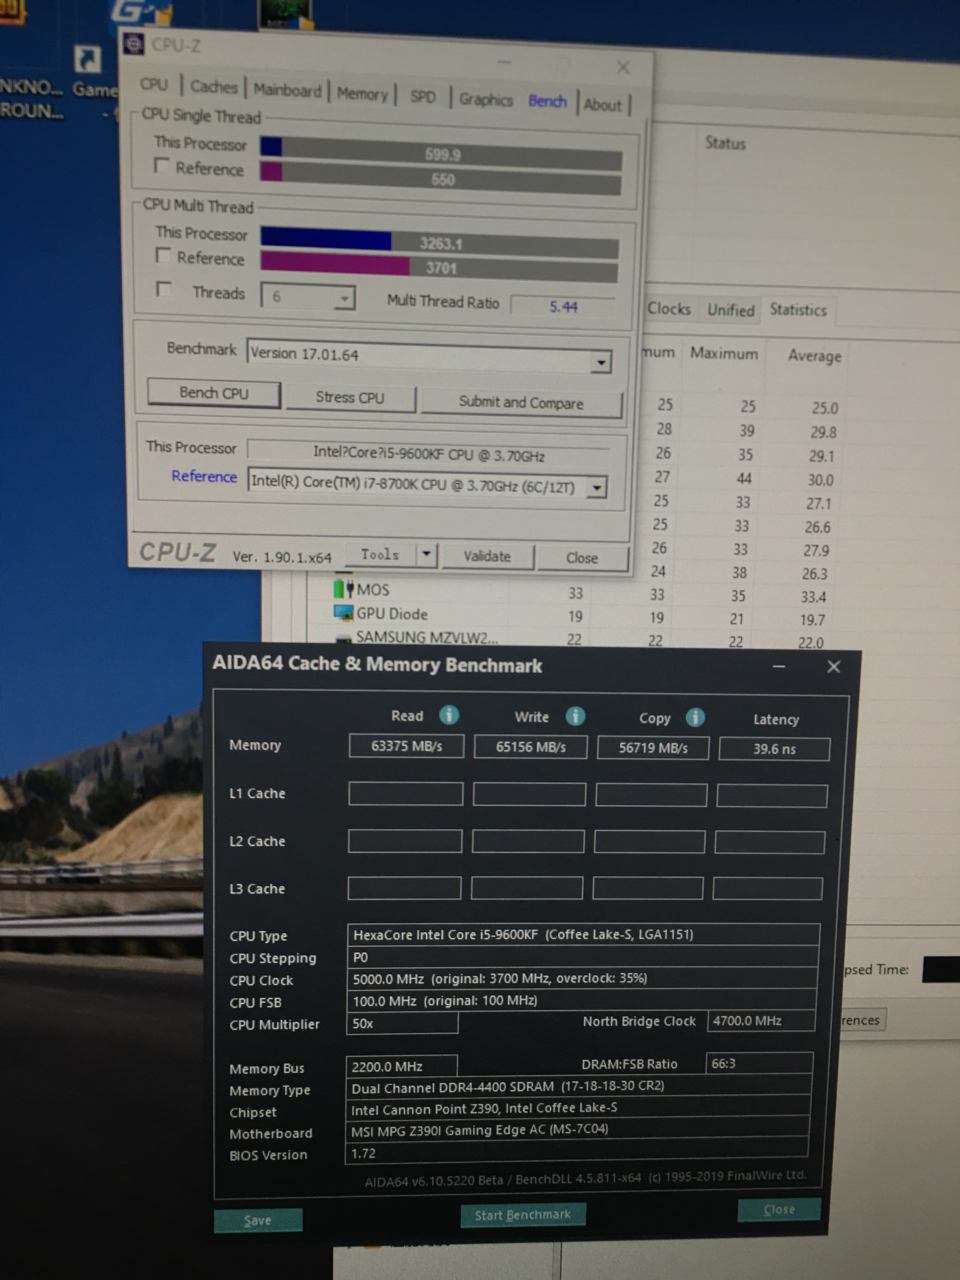Screen dimensions: 960x1280
Task: Click Memory Copy value 56719 MB/s
Action: tap(653, 748)
